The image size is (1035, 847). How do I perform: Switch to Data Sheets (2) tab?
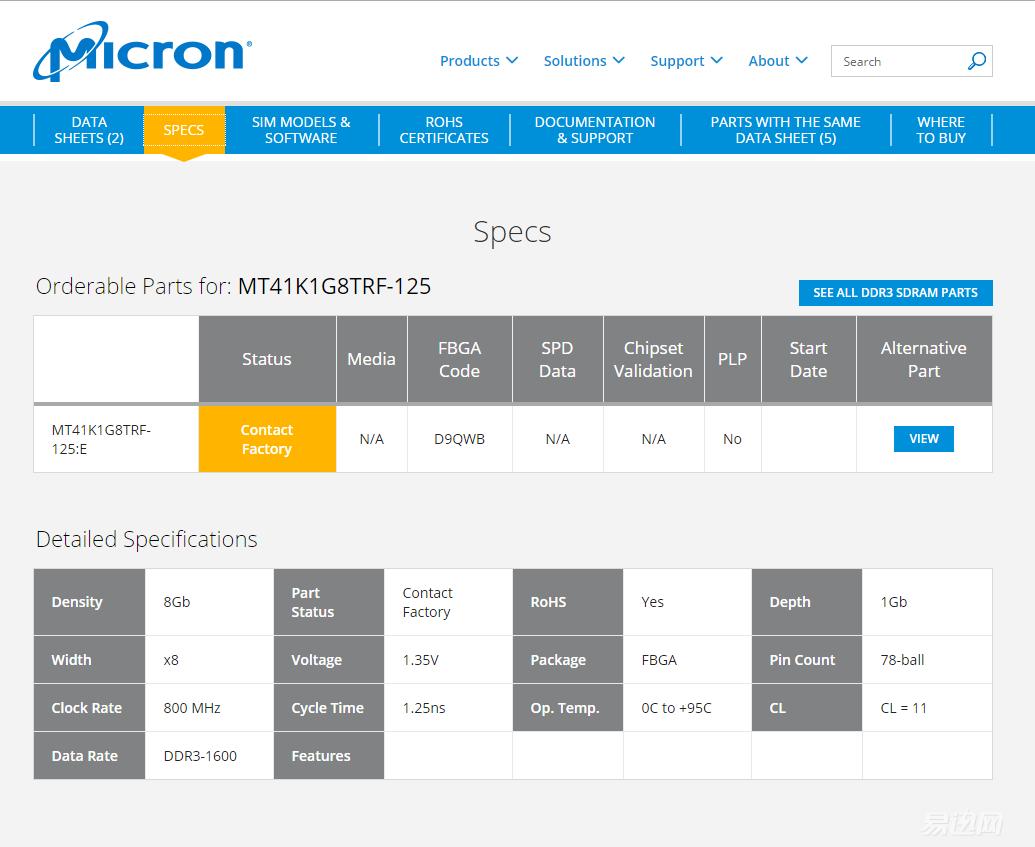tap(89, 130)
